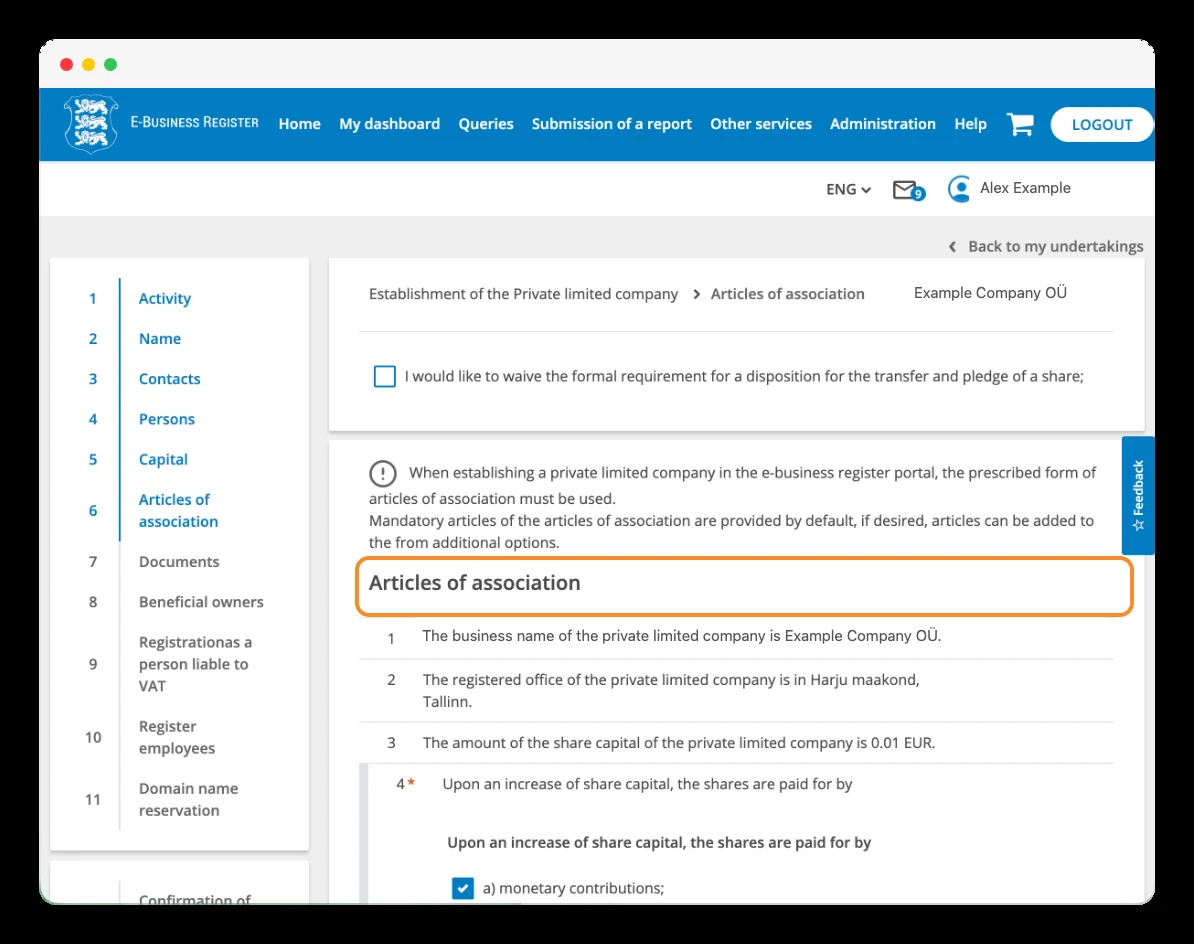
Task: Open the Feedback side tab
Action: pos(1138,496)
